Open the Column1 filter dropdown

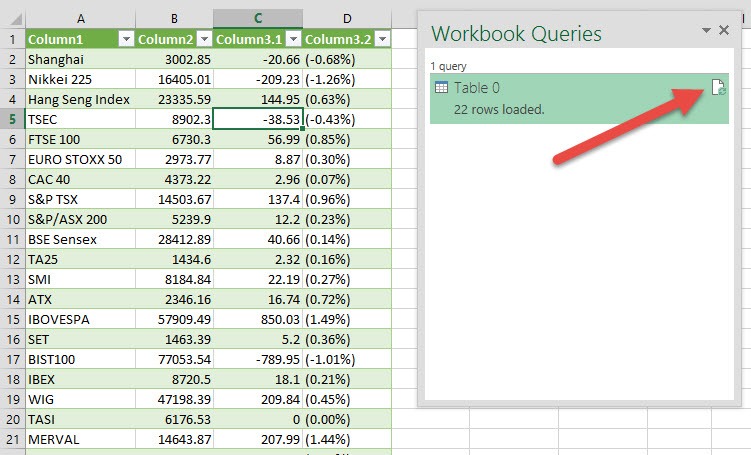tap(126, 39)
